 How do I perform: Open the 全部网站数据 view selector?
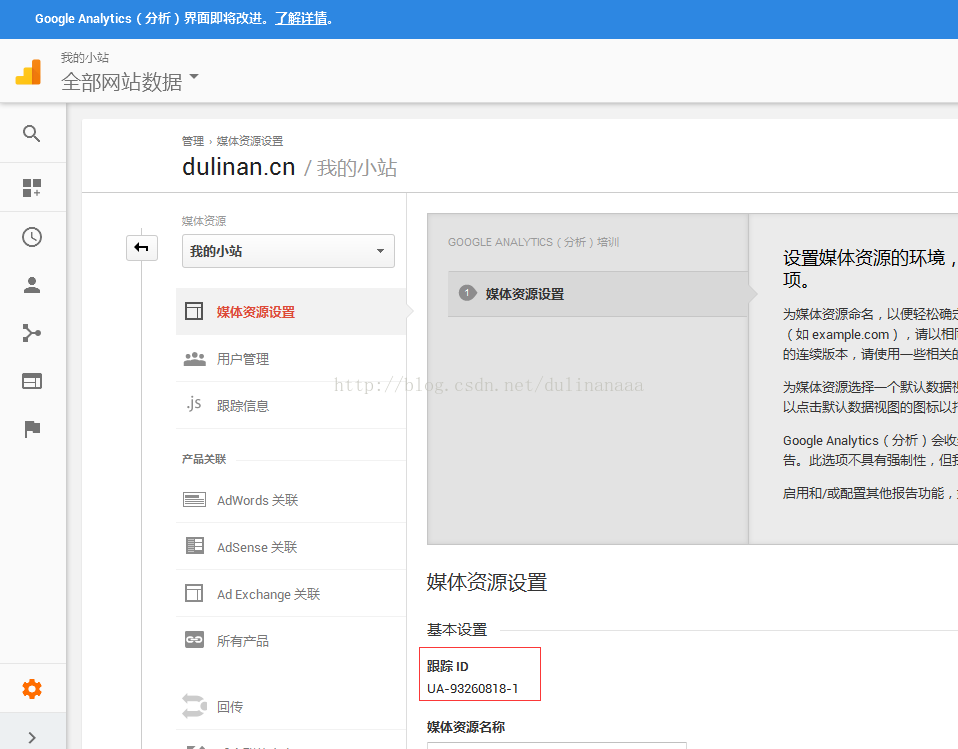(130, 81)
